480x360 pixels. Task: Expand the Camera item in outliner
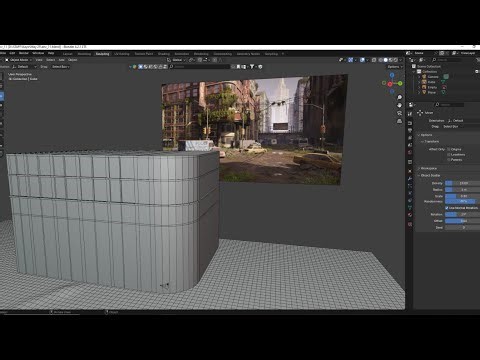click(x=419, y=77)
